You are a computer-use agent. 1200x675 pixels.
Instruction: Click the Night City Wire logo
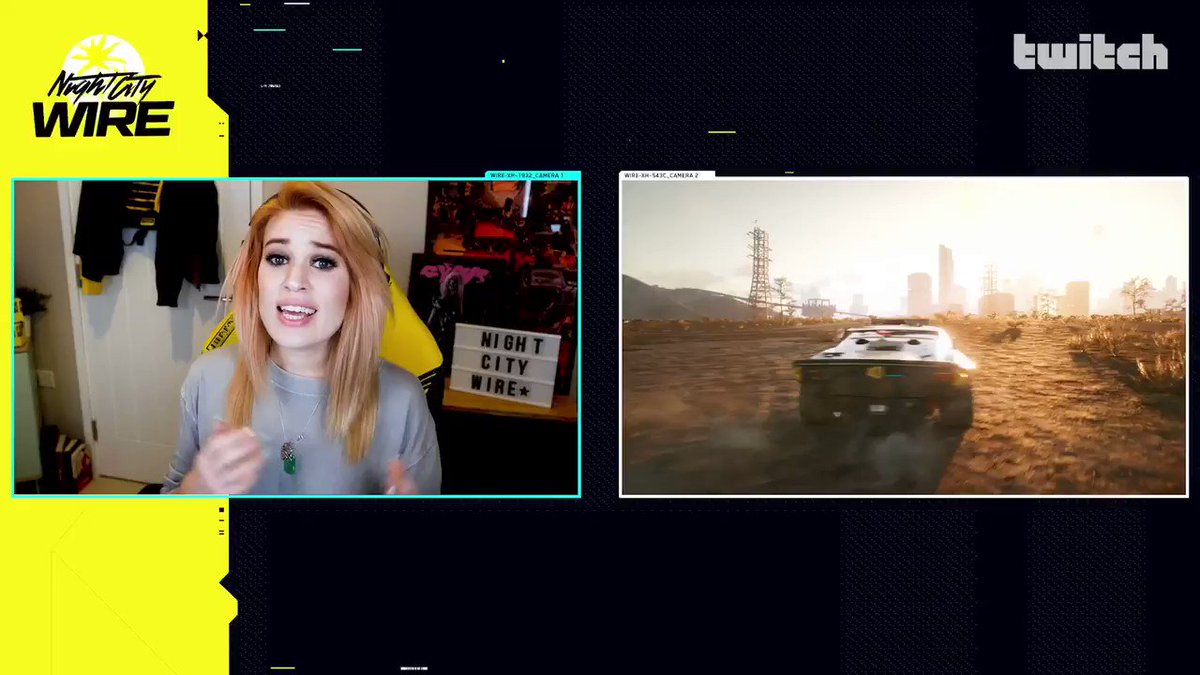[104, 86]
